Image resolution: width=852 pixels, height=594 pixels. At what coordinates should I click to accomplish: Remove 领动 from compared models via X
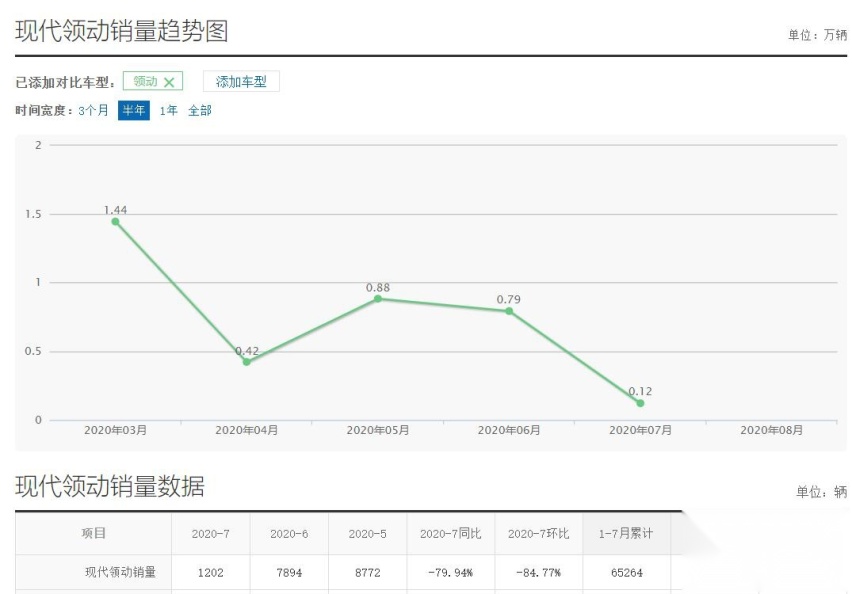169,83
